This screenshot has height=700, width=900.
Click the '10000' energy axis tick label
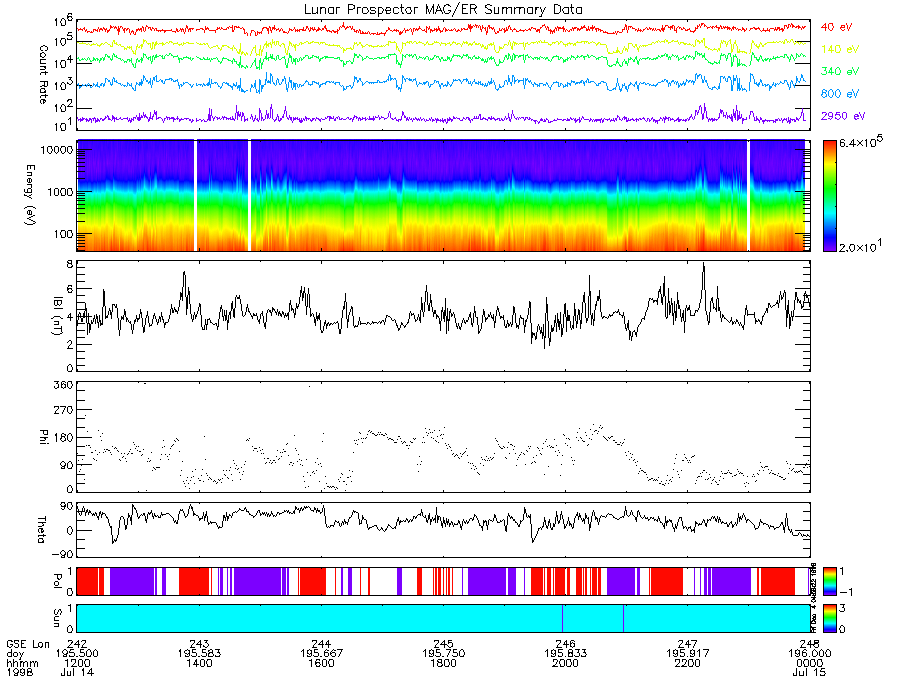point(56,150)
